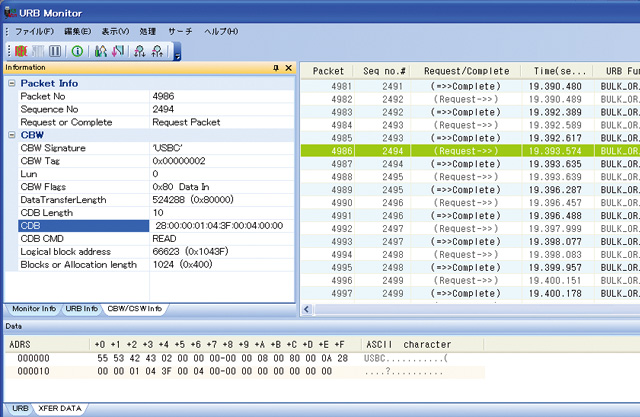Select the CBW Signature row

point(156,148)
